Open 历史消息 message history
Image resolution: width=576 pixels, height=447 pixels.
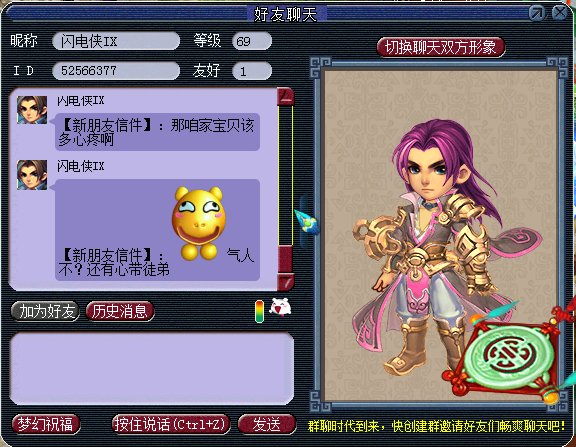[120, 311]
